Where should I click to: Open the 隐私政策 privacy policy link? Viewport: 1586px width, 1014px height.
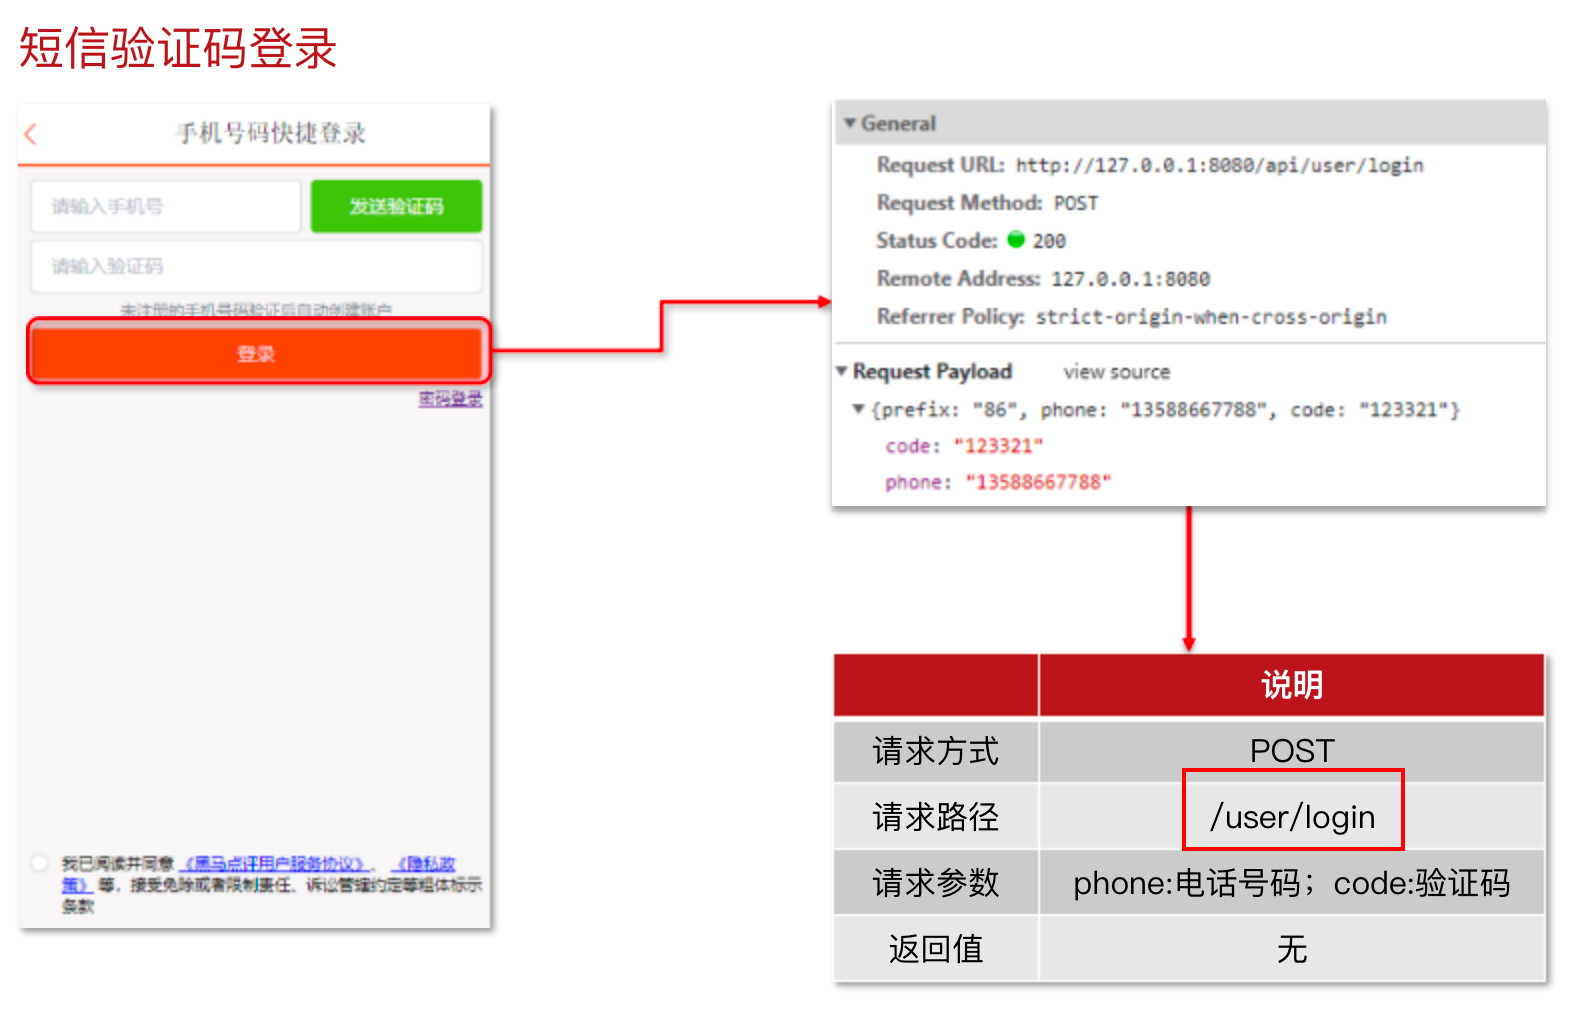(426, 863)
